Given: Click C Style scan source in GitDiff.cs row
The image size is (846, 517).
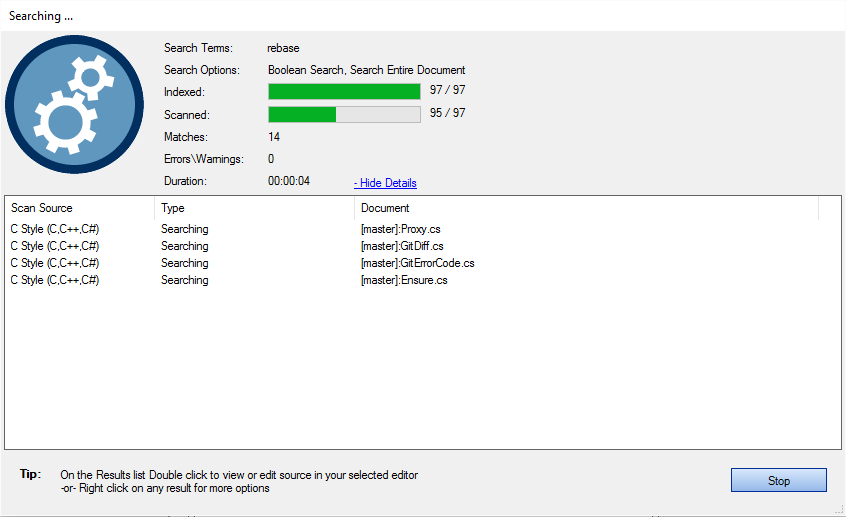Looking at the screenshot, I should click(54, 246).
